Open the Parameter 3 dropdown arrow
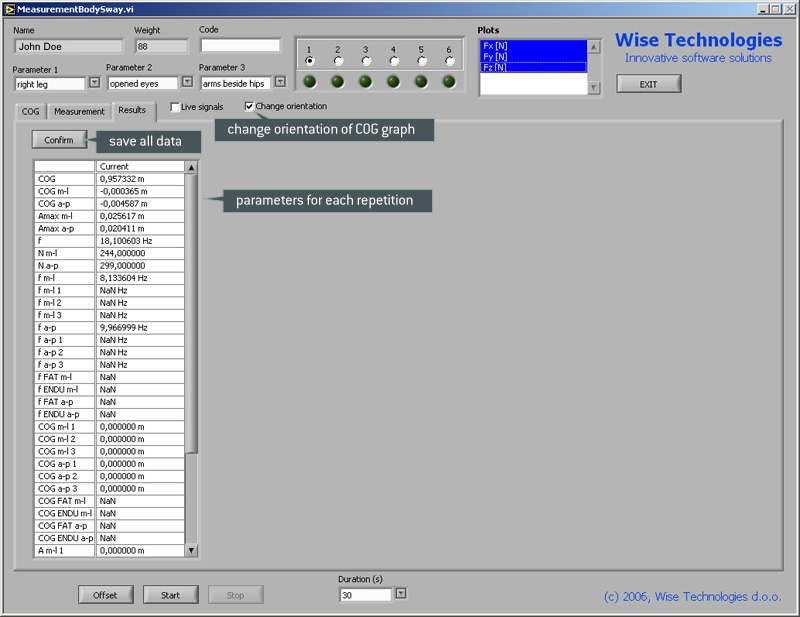The image size is (800, 617). pyautogui.click(x=281, y=82)
